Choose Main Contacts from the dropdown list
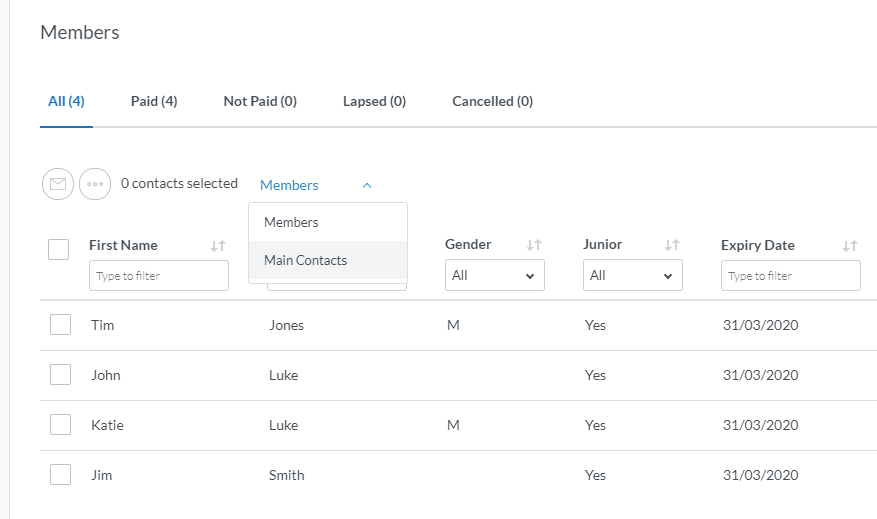877x519 pixels. [x=305, y=260]
